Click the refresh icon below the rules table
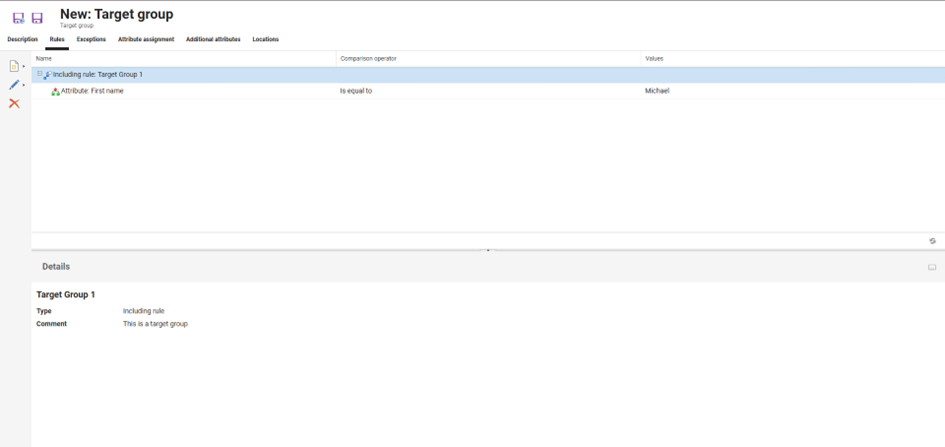The height and width of the screenshot is (447, 945). pyautogui.click(x=932, y=241)
